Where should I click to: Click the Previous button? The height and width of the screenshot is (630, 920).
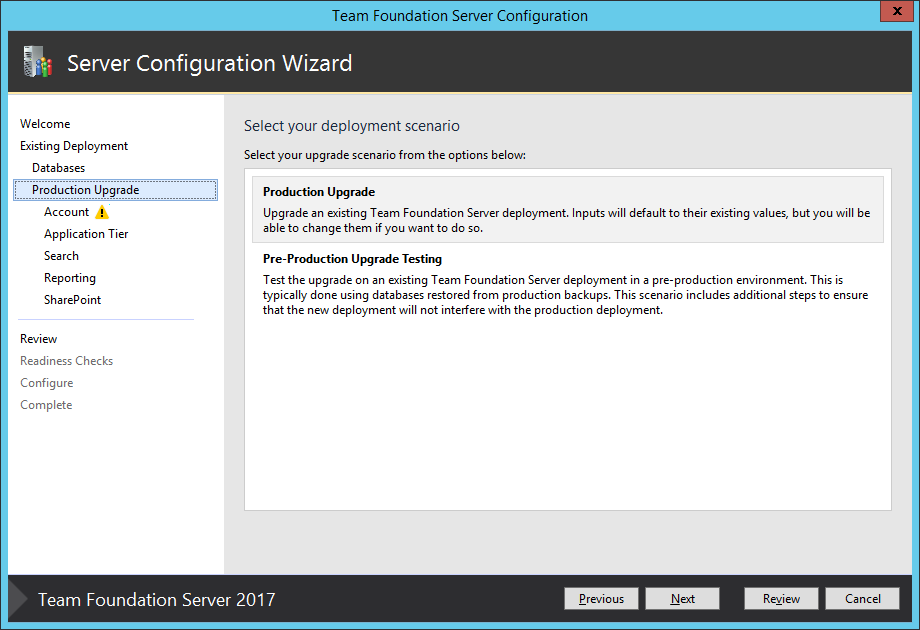(601, 599)
